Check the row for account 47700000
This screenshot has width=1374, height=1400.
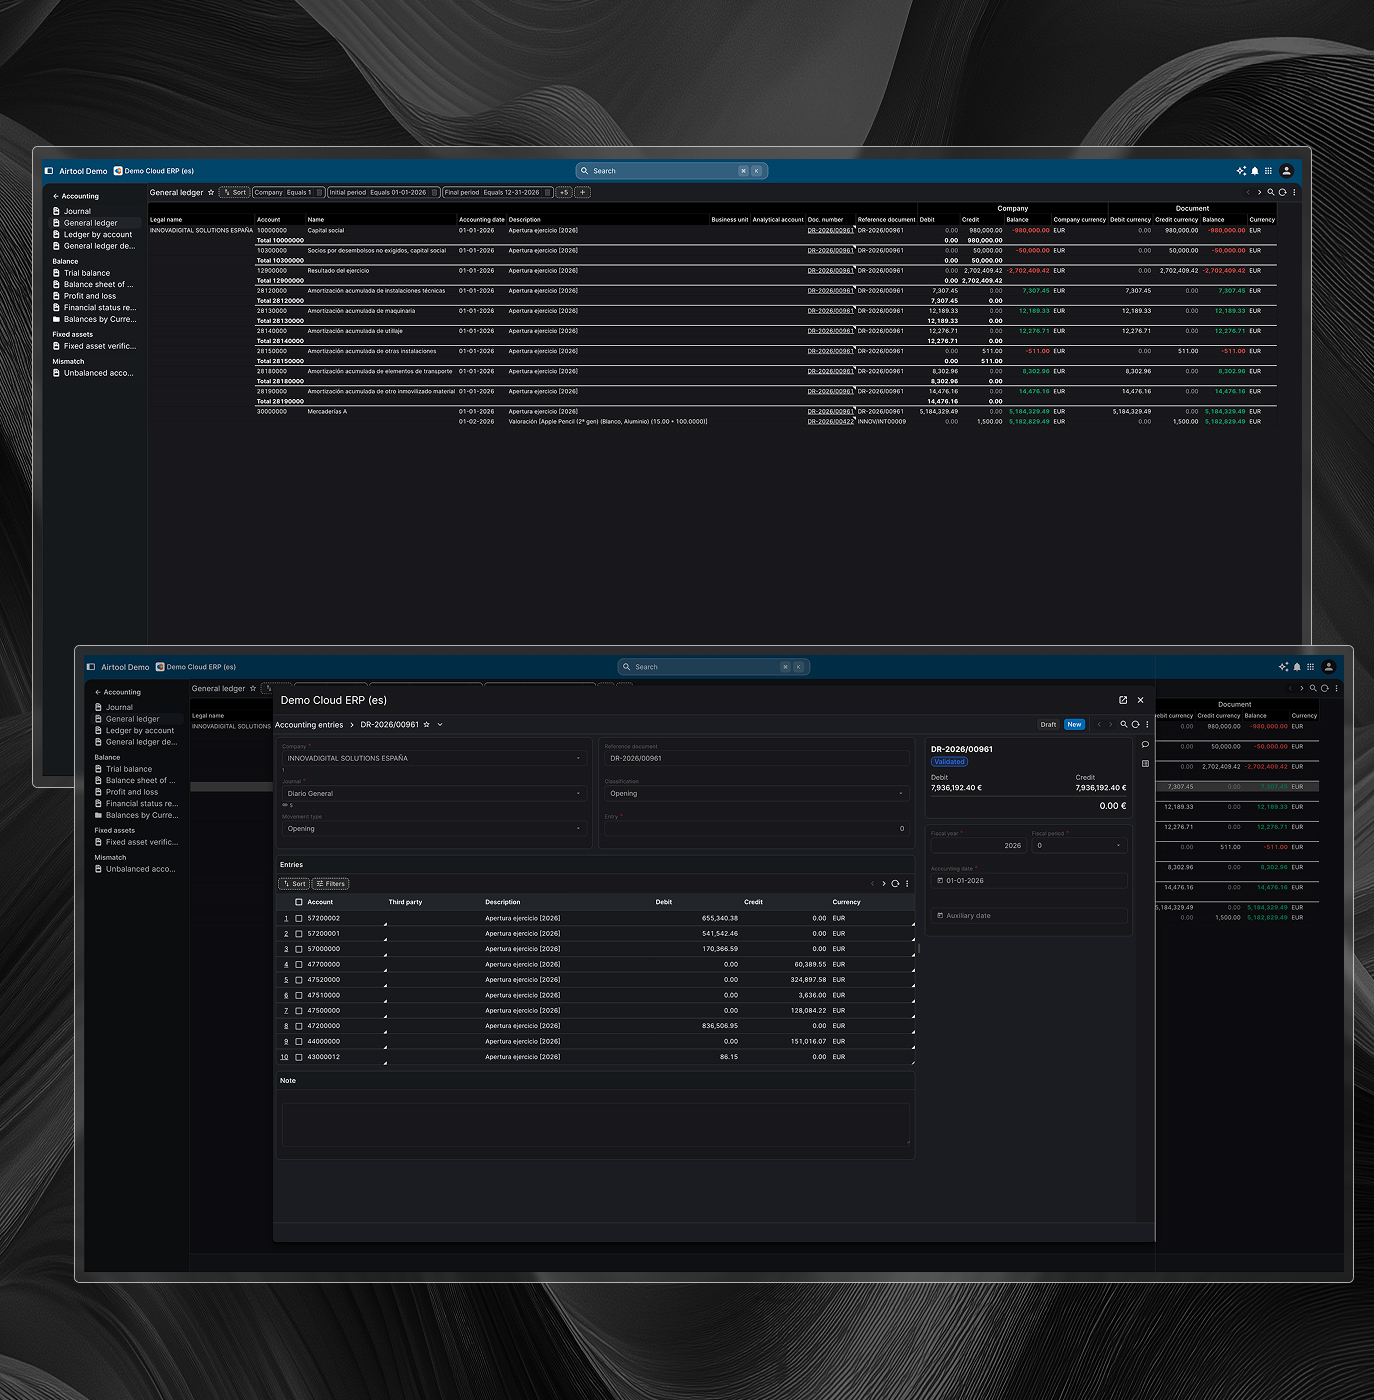299,965
